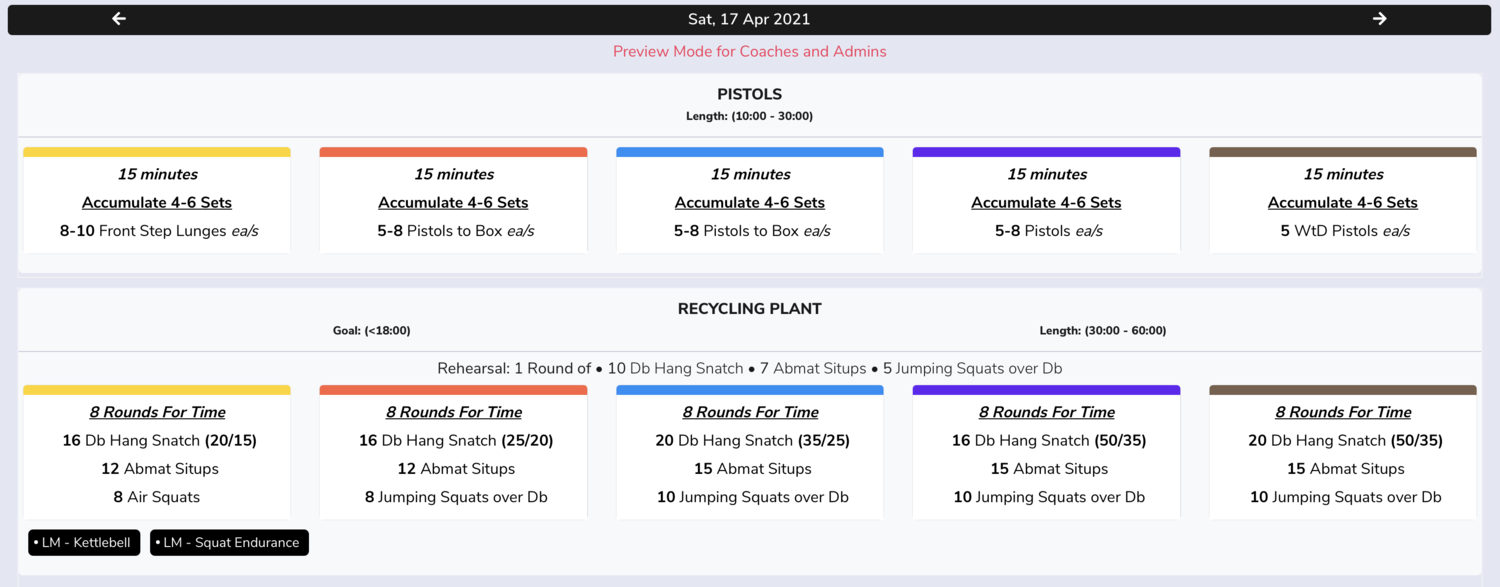Open the Front Step Lunges workout card
Image resolution: width=1500 pixels, height=587 pixels.
157,200
